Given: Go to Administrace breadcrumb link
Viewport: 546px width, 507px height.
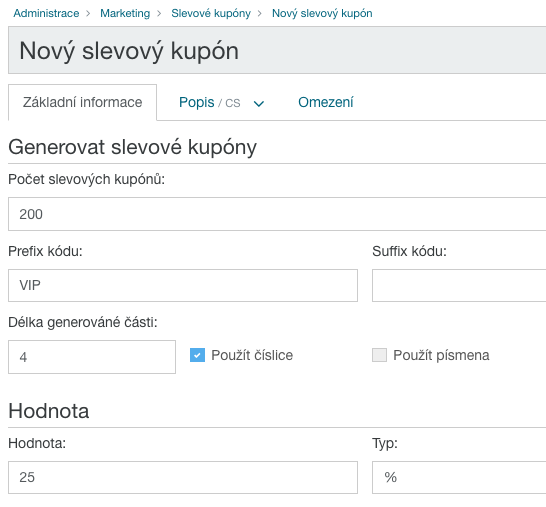Looking at the screenshot, I should pos(46,13).
